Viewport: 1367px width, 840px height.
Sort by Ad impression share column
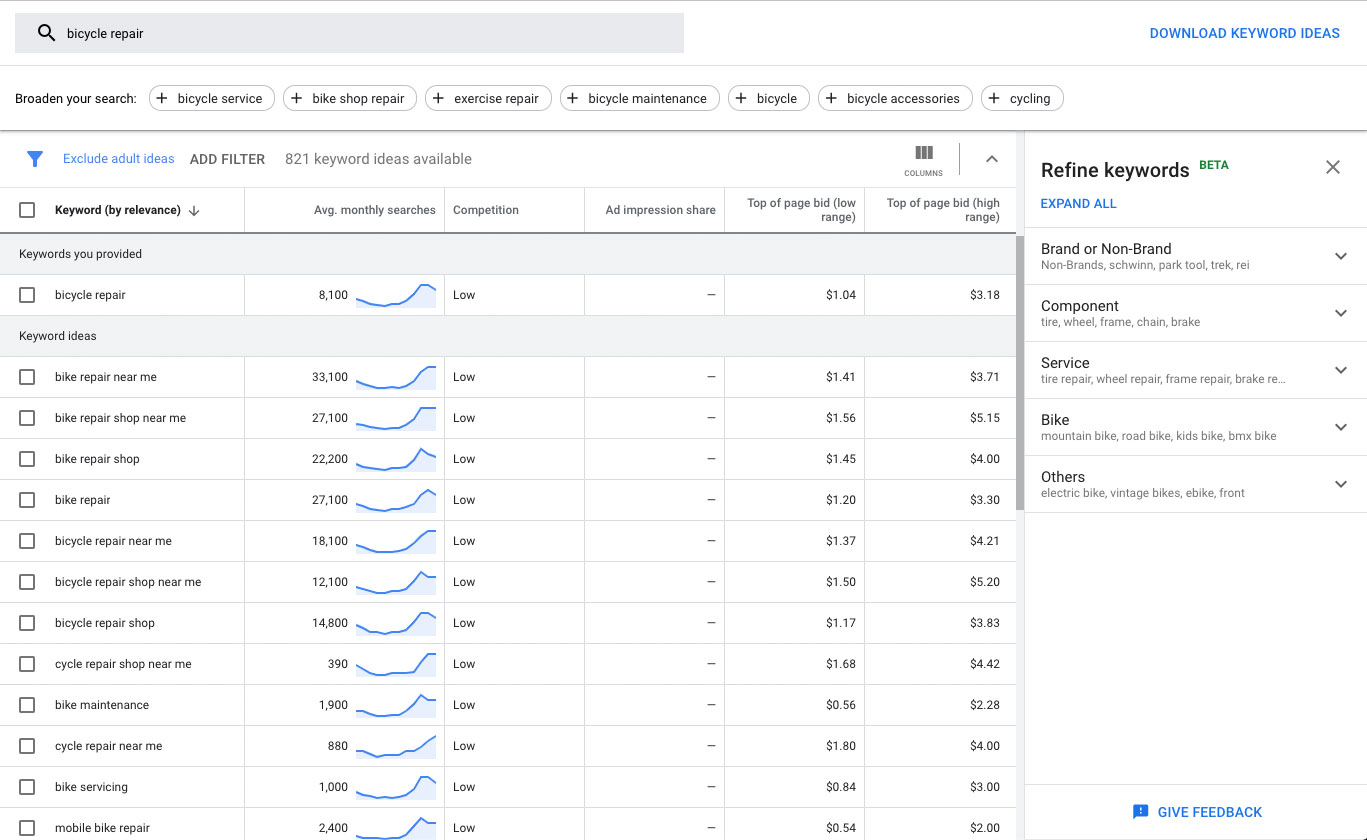660,210
